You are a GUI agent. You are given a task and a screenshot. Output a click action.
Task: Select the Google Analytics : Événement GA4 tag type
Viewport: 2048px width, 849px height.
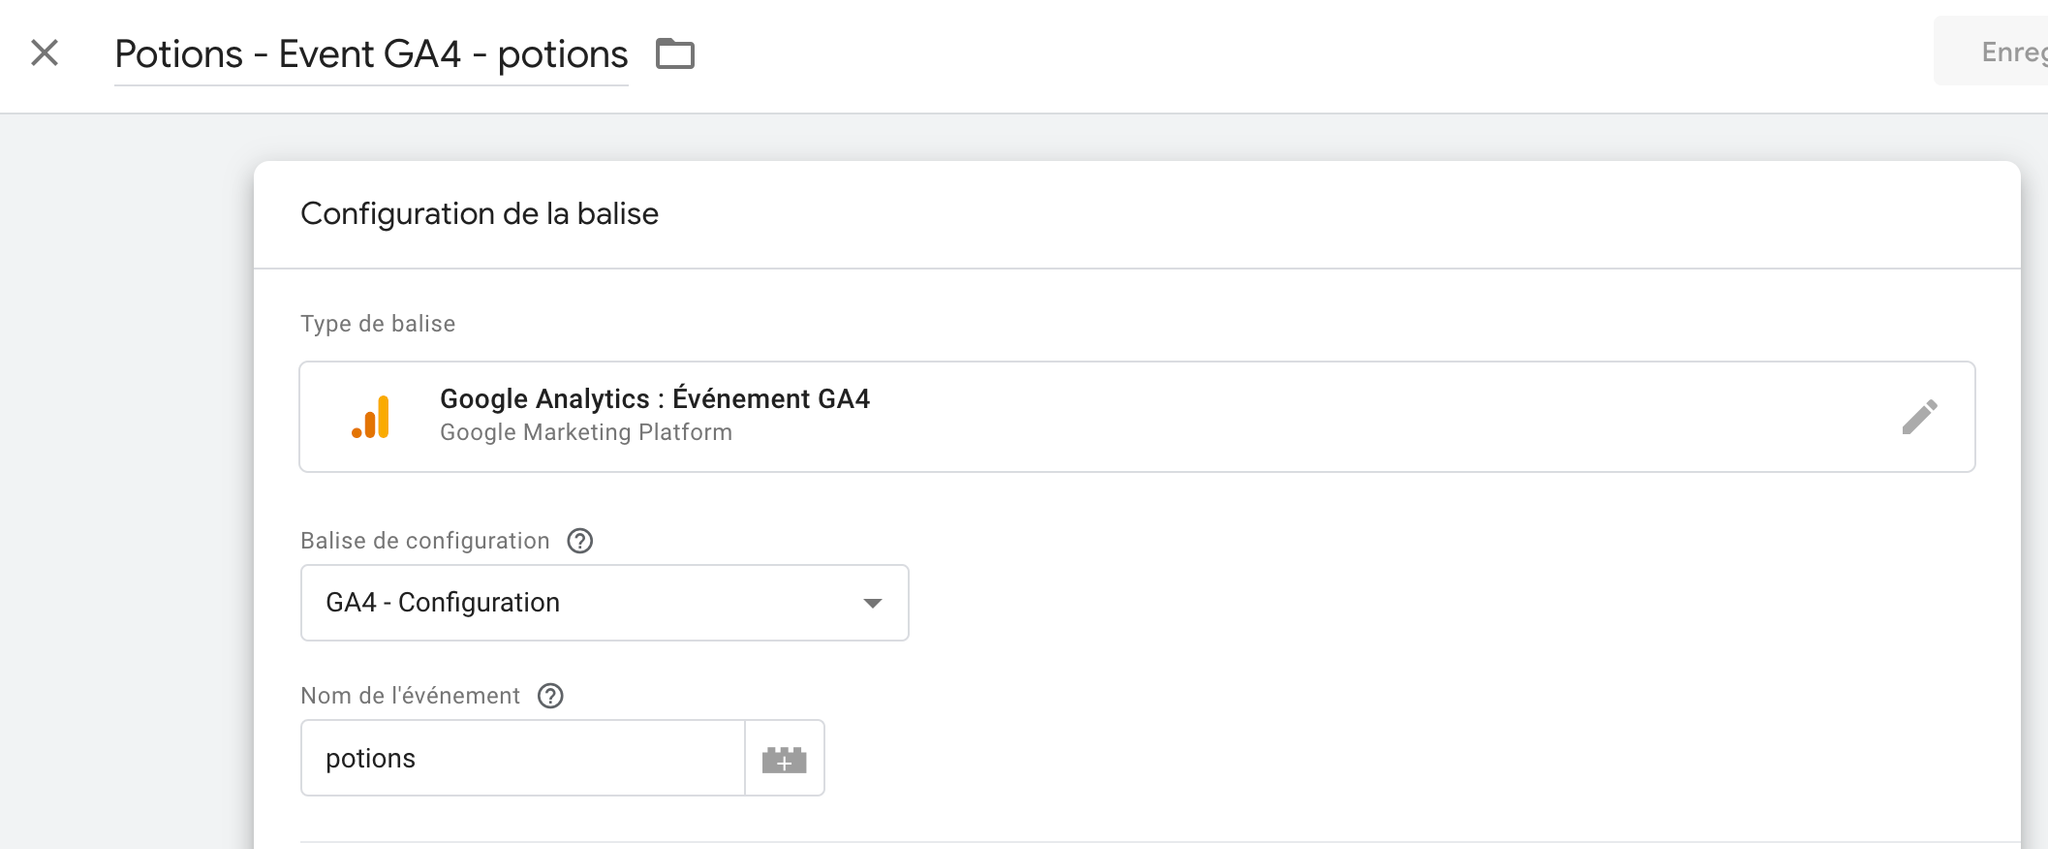click(x=1137, y=417)
